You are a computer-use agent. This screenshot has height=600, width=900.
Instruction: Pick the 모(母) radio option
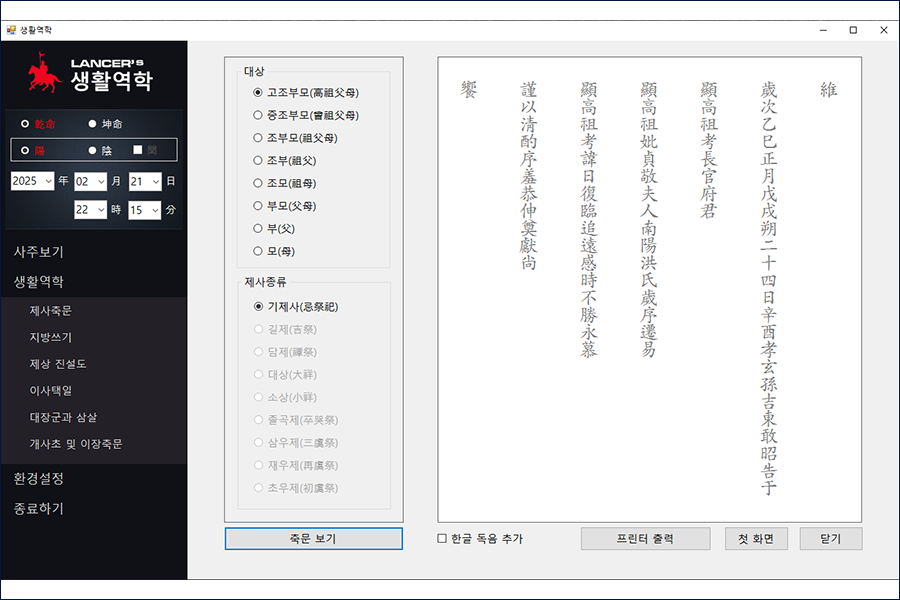[x=258, y=251]
